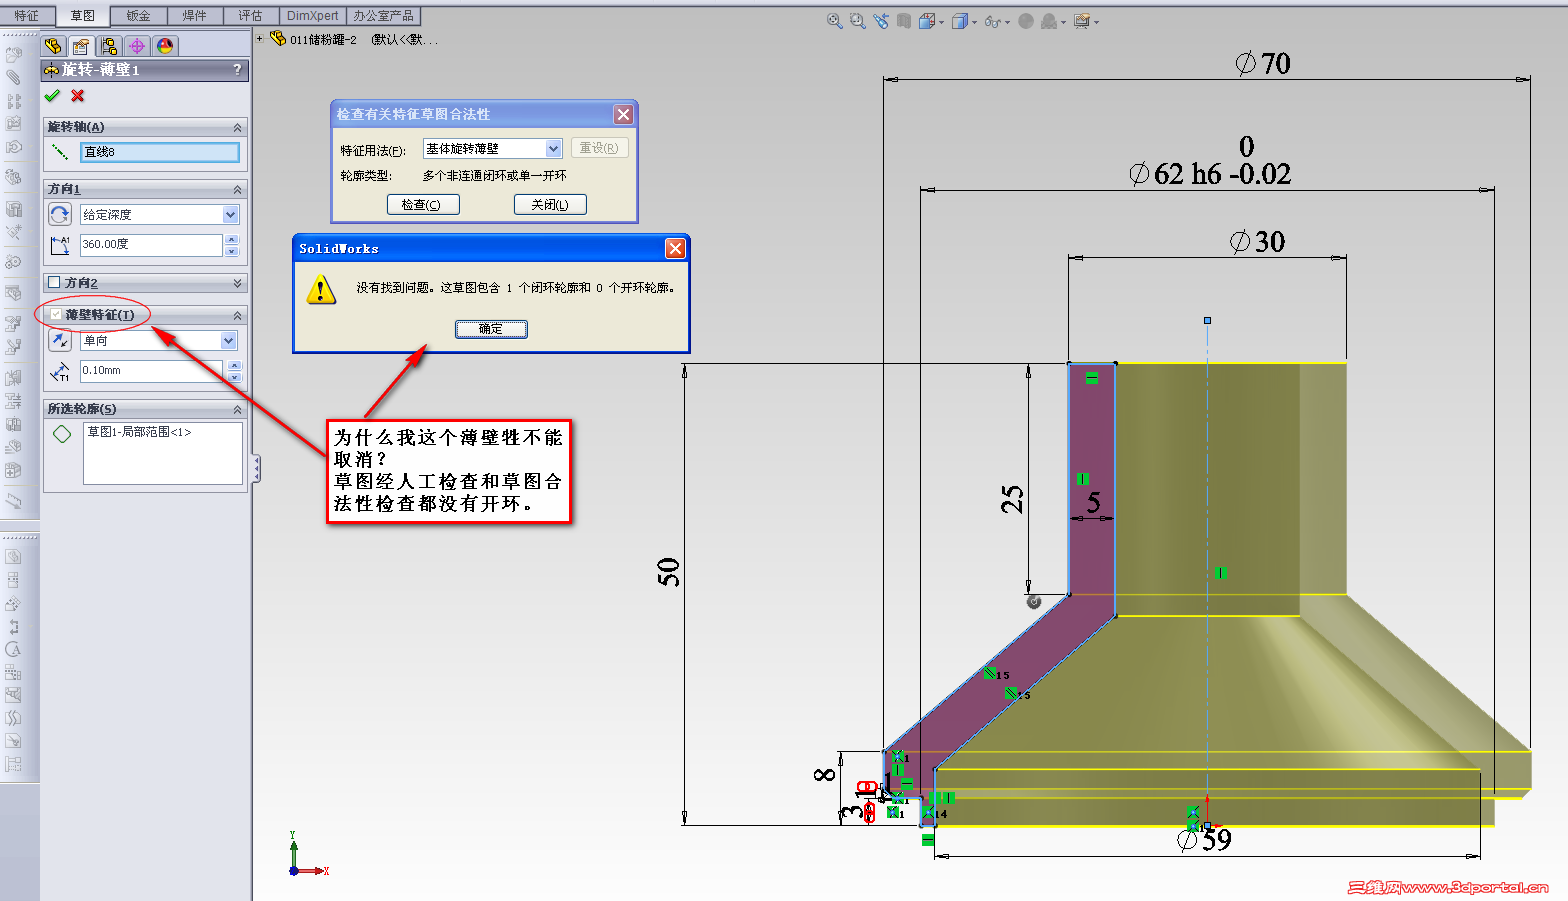The image size is (1568, 901).
Task: Click the Reverse Direction icon under 方向1
Action: point(60,214)
